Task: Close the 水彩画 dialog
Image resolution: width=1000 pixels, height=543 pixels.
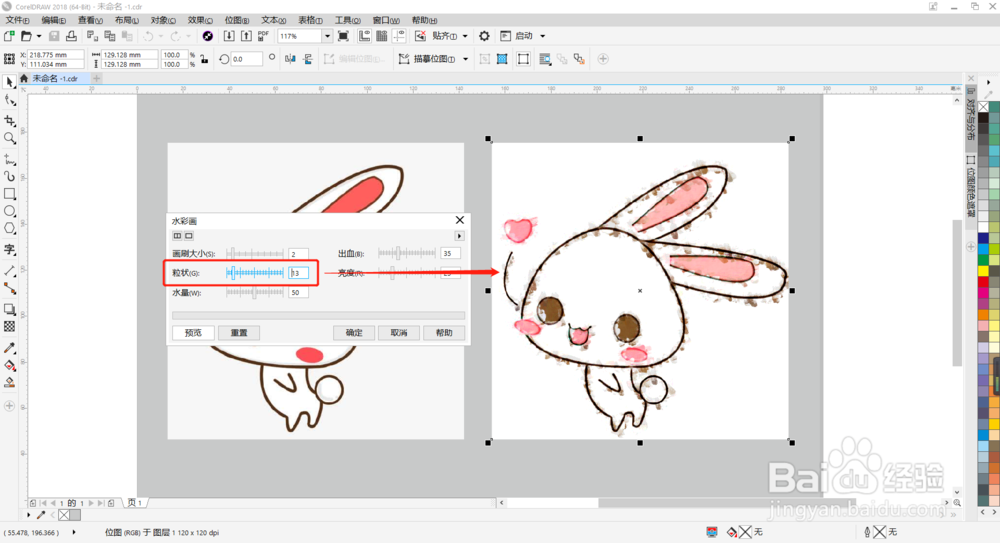Action: point(460,220)
